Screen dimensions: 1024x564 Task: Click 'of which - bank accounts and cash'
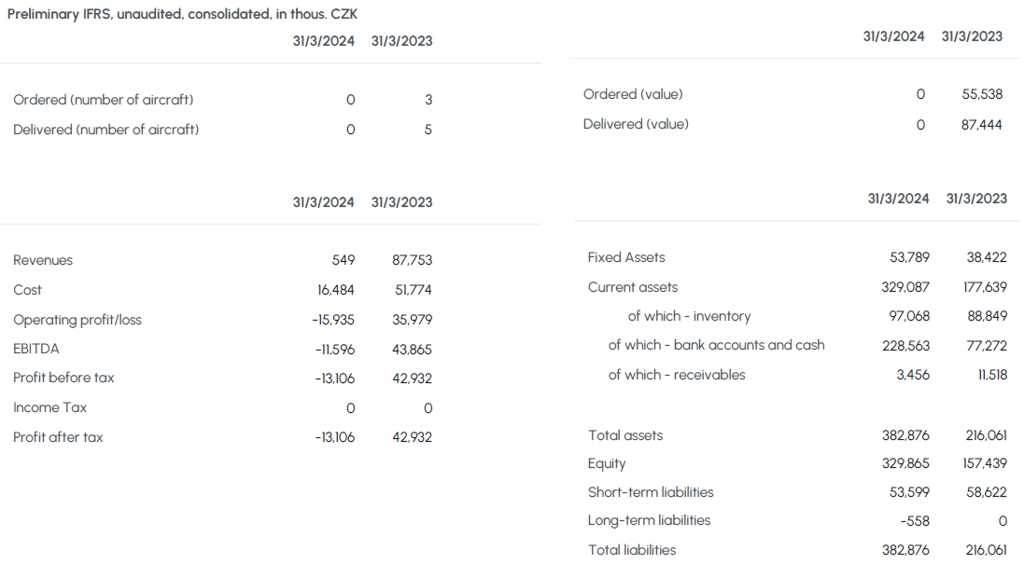716,345
